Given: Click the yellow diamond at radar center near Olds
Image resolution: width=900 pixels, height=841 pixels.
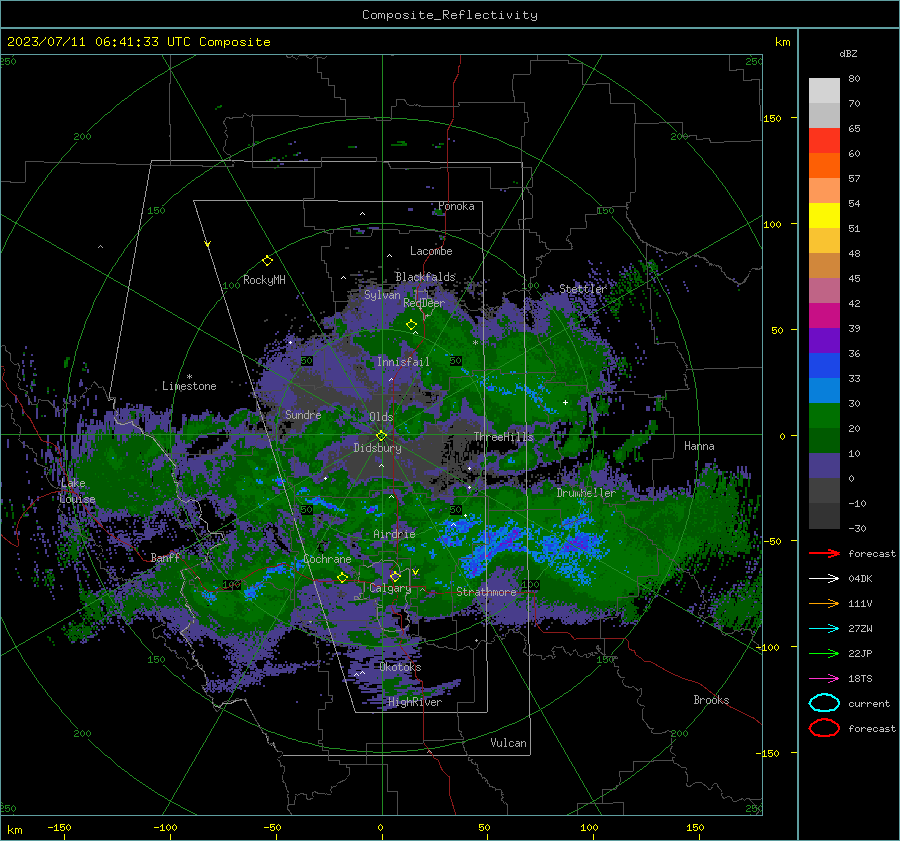Looking at the screenshot, I should [381, 436].
